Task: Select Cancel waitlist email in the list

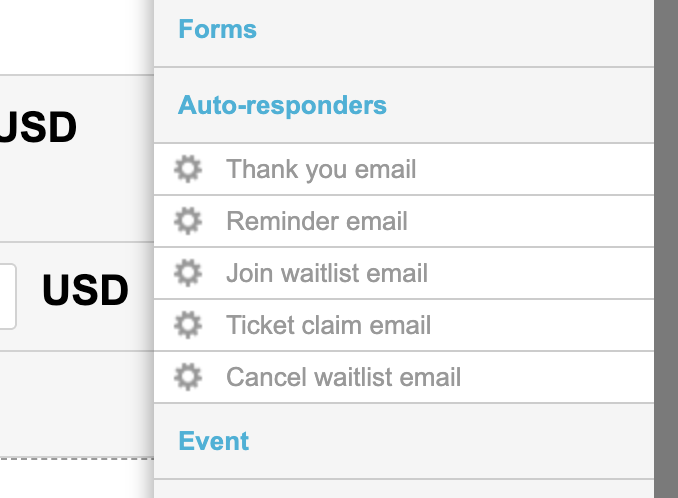Action: (x=343, y=377)
